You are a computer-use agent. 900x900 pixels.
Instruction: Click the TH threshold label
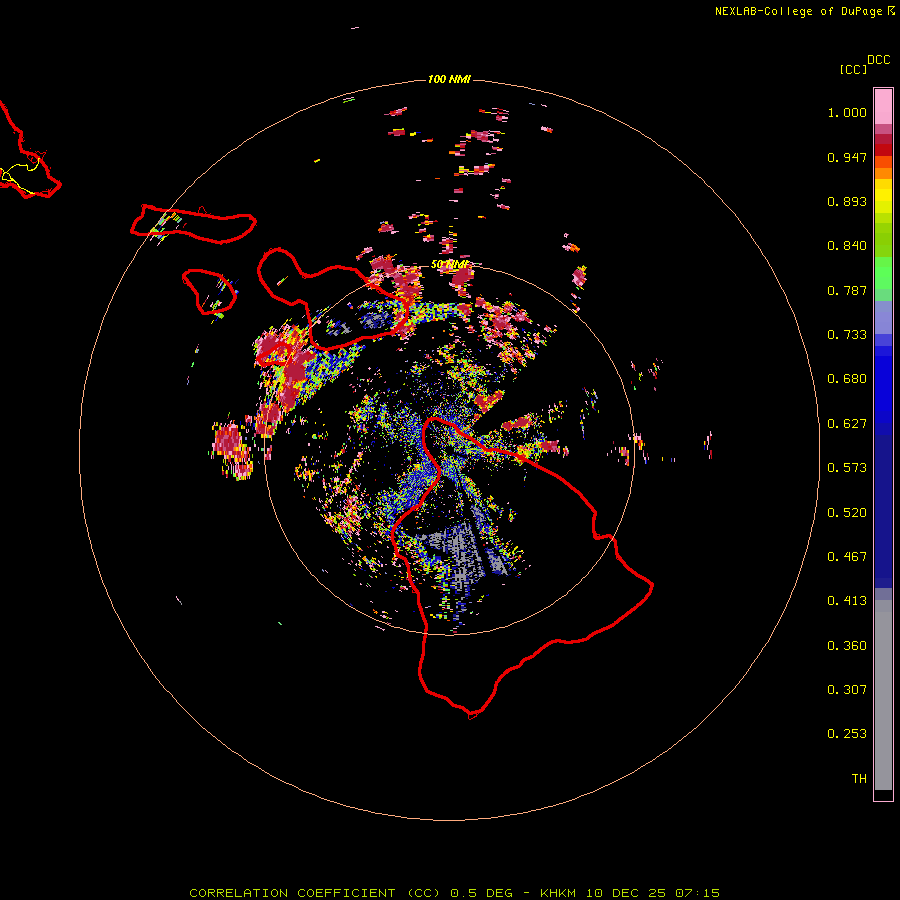point(858,778)
